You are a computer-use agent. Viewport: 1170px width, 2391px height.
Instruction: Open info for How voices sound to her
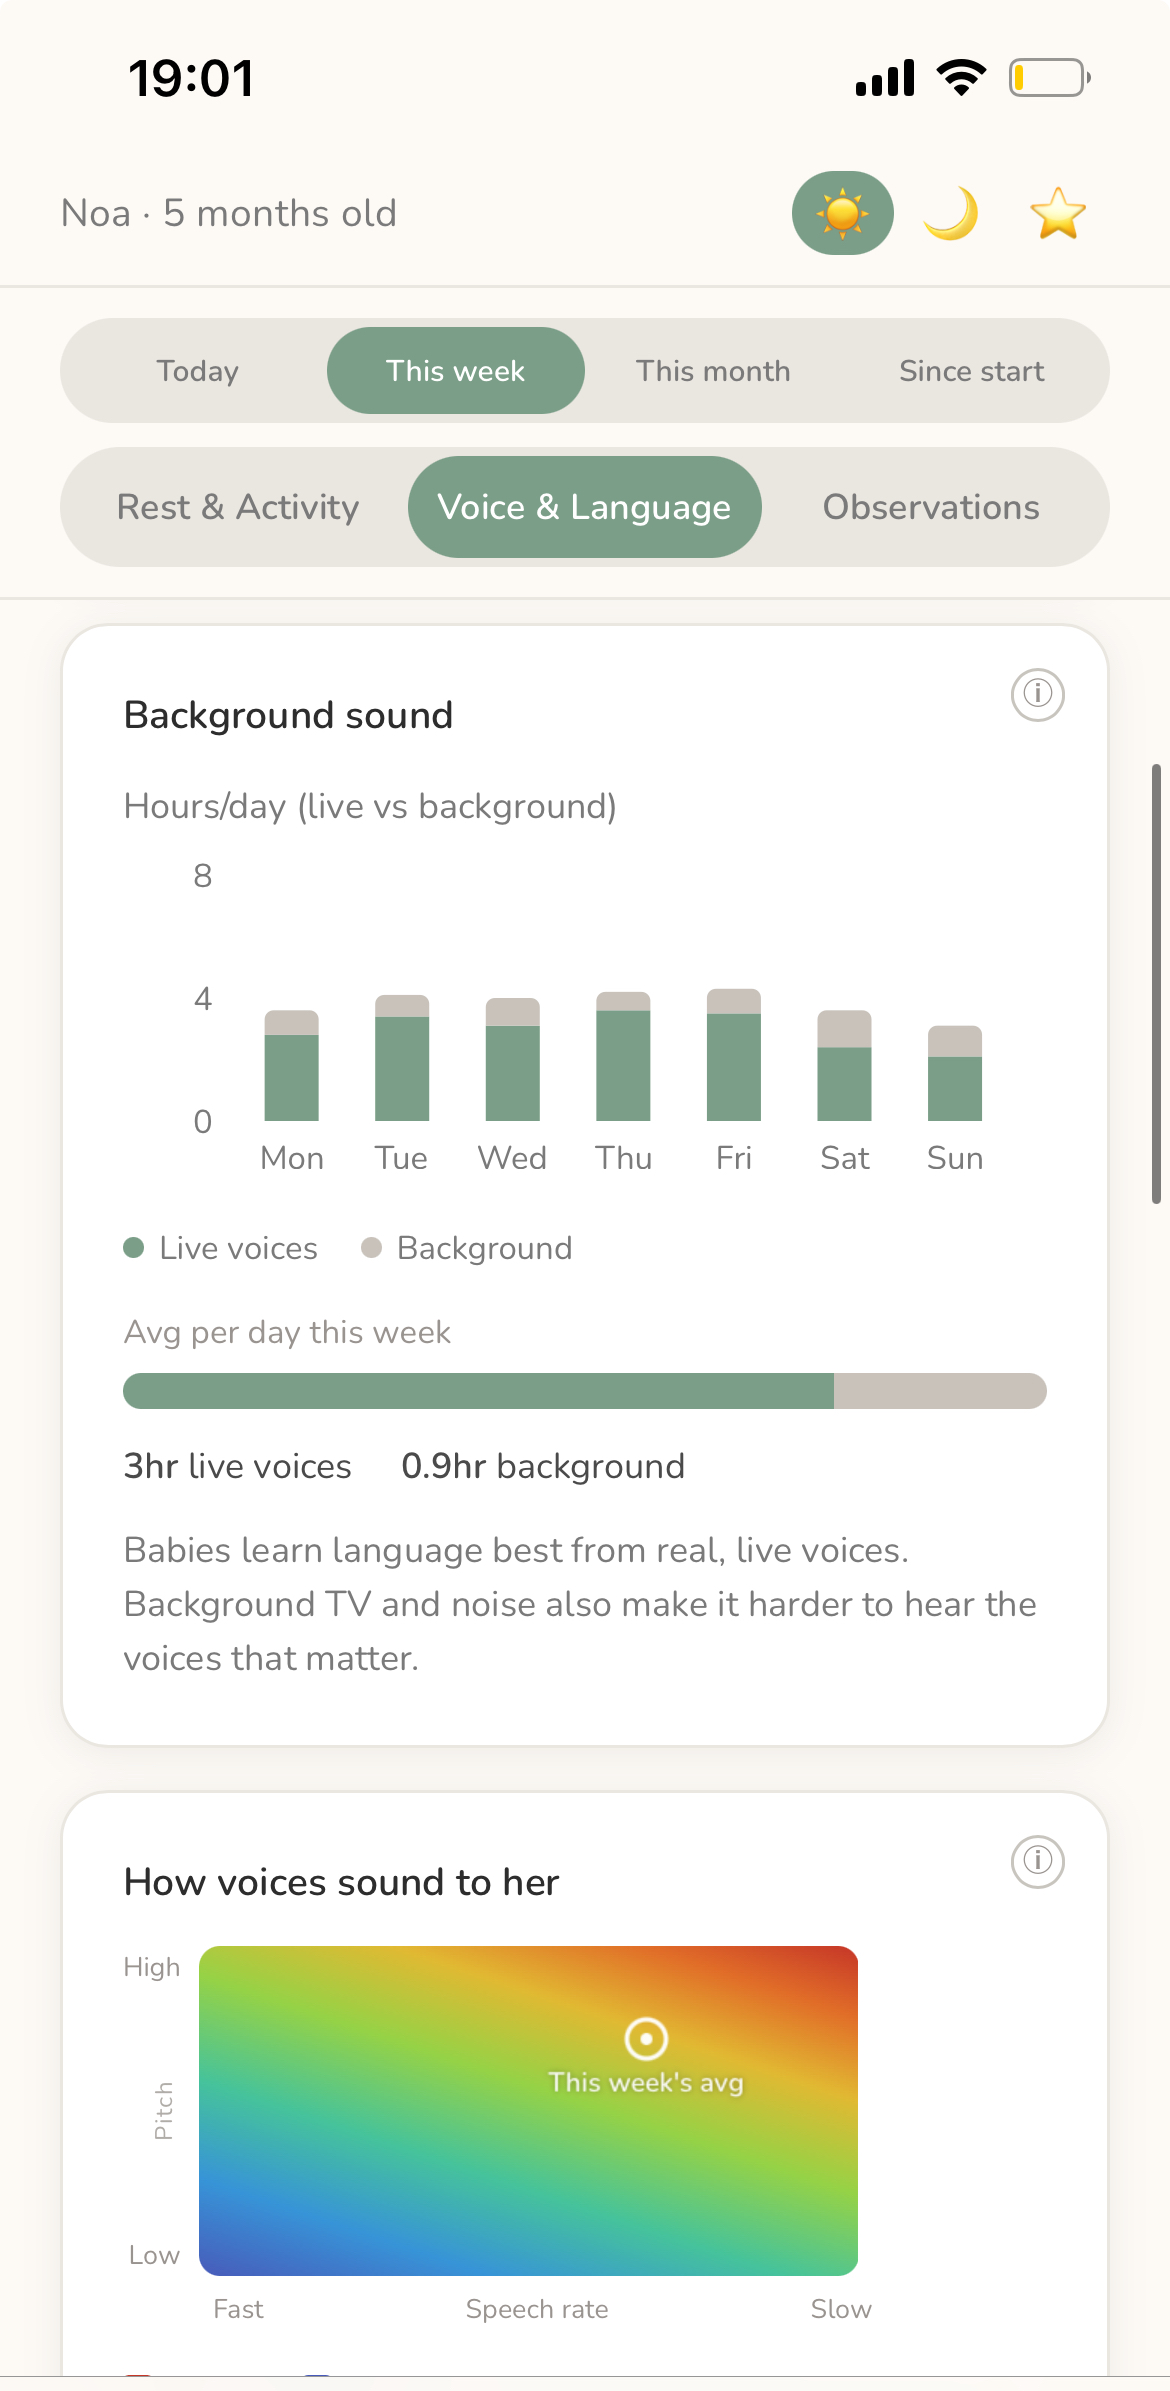pyautogui.click(x=1038, y=1860)
